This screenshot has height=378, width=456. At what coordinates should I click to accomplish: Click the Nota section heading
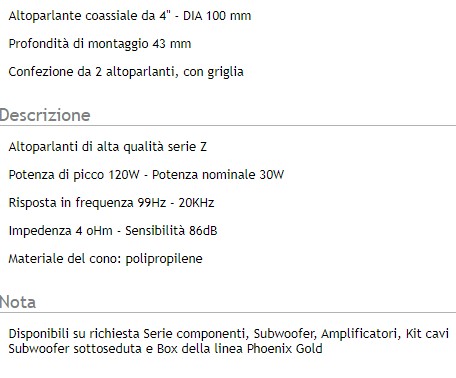click(18, 302)
